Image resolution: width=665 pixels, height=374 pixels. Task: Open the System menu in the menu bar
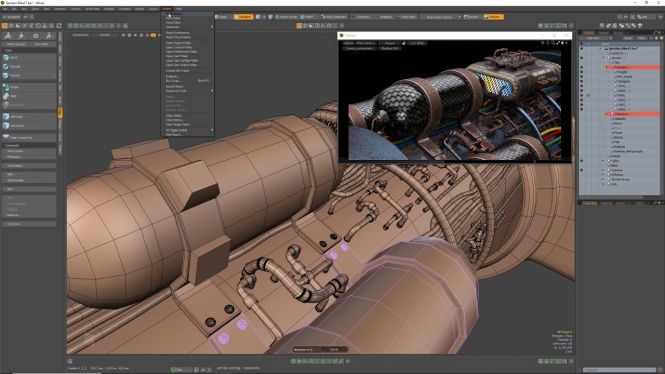167,8
